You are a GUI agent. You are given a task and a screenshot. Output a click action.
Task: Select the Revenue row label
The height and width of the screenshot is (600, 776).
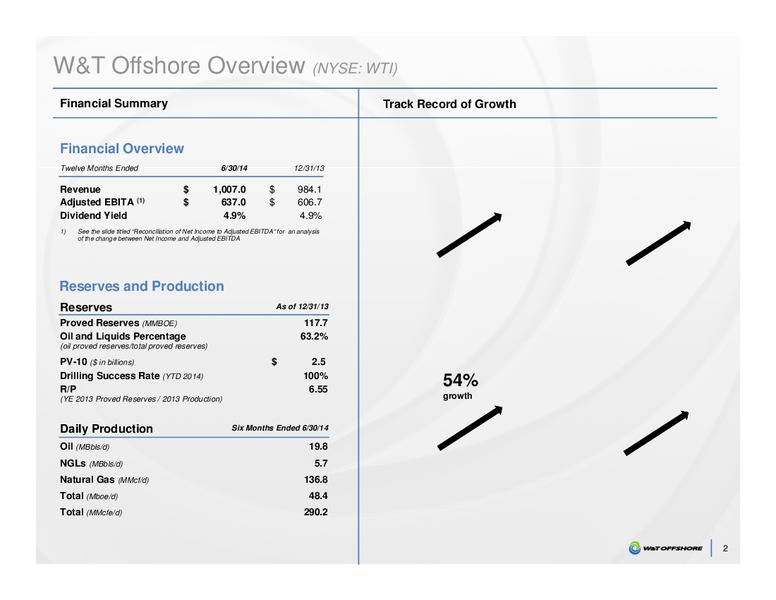click(x=80, y=190)
